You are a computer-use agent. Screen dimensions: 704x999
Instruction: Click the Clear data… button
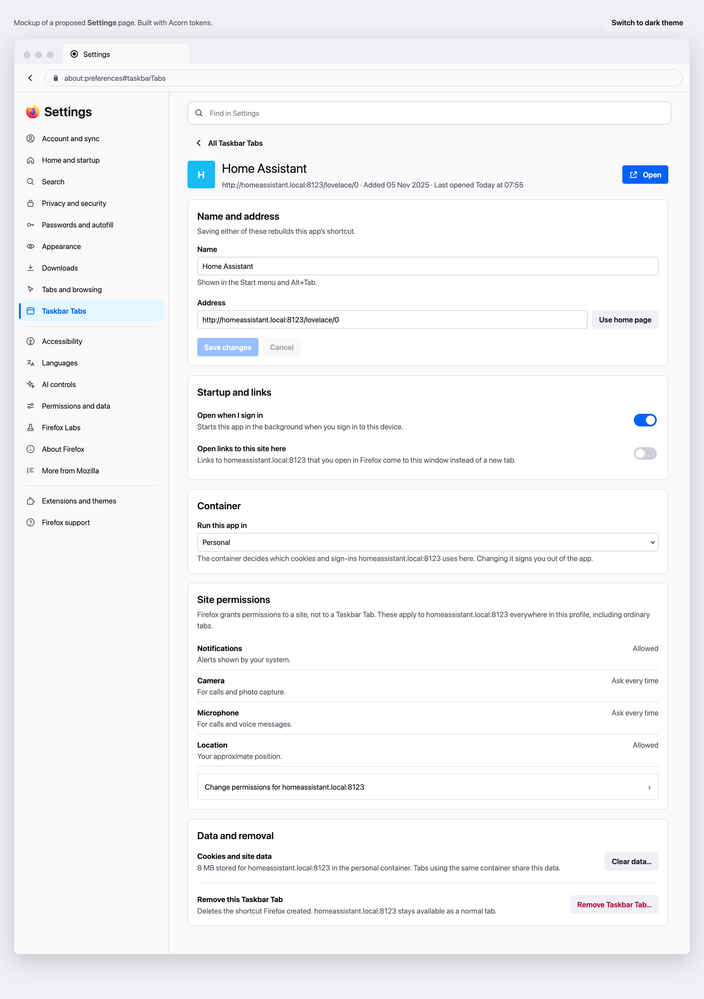click(x=631, y=861)
